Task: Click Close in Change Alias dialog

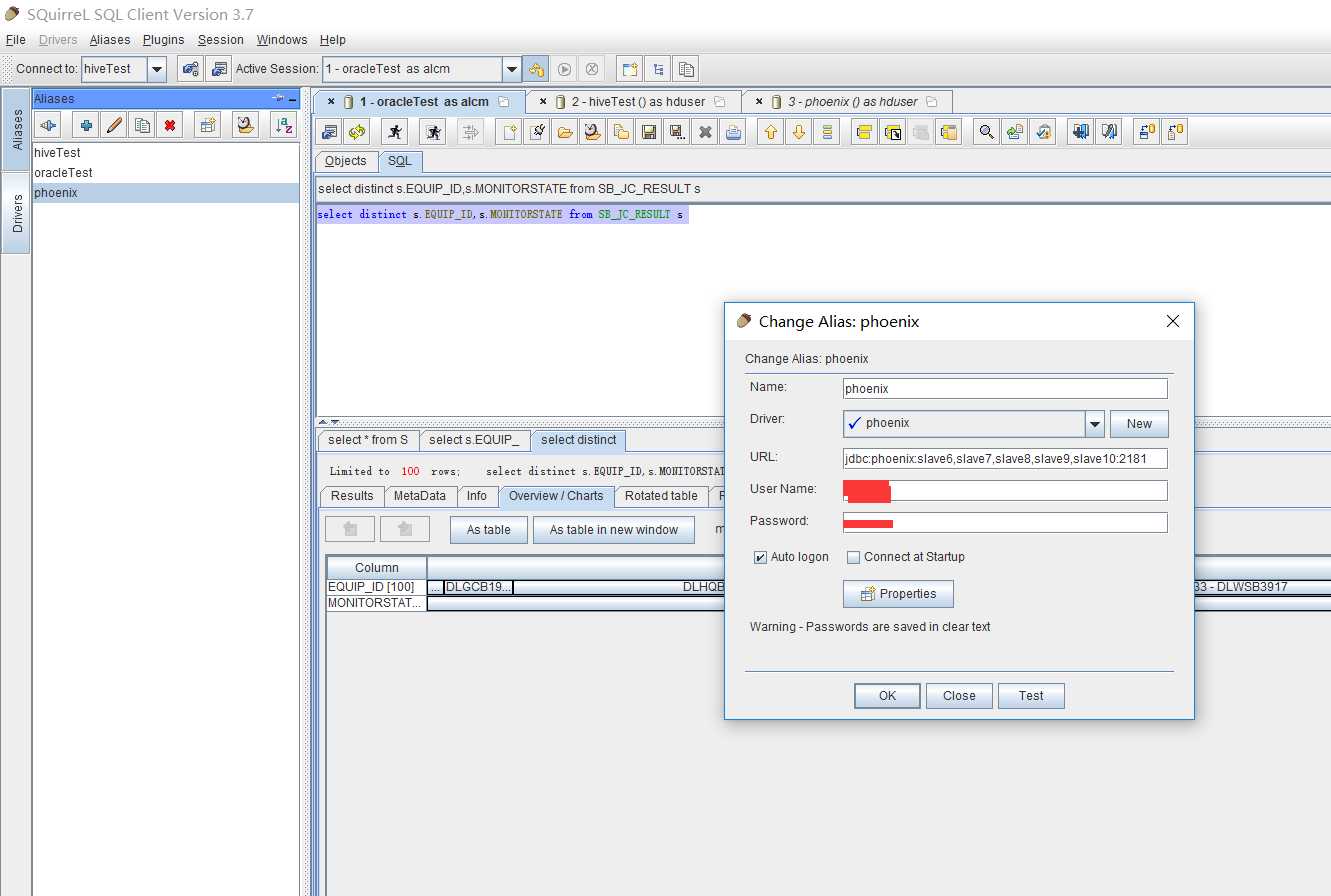Action: coord(959,696)
